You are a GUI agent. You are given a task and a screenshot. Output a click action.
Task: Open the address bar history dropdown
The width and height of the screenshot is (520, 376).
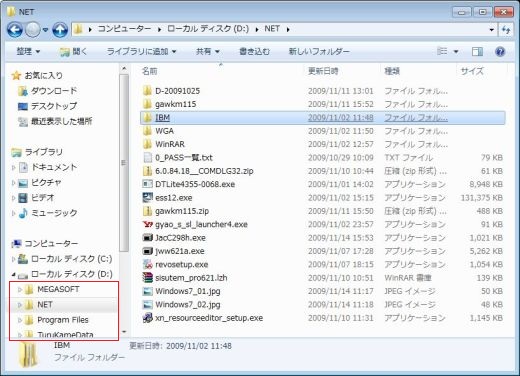pyautogui.click(x=491, y=30)
